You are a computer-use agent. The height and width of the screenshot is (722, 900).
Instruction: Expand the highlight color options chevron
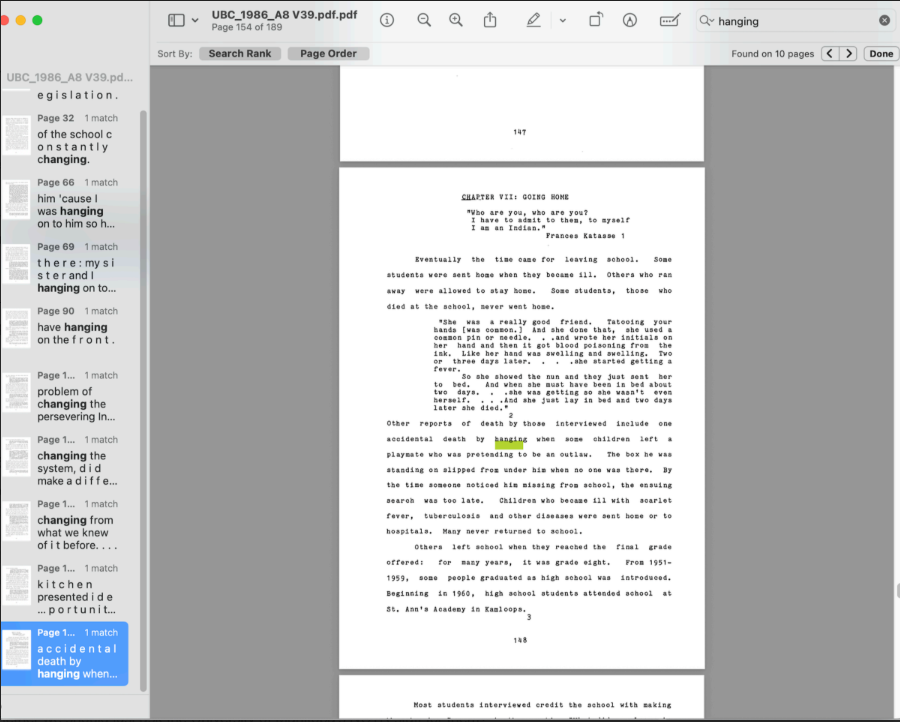(x=562, y=21)
